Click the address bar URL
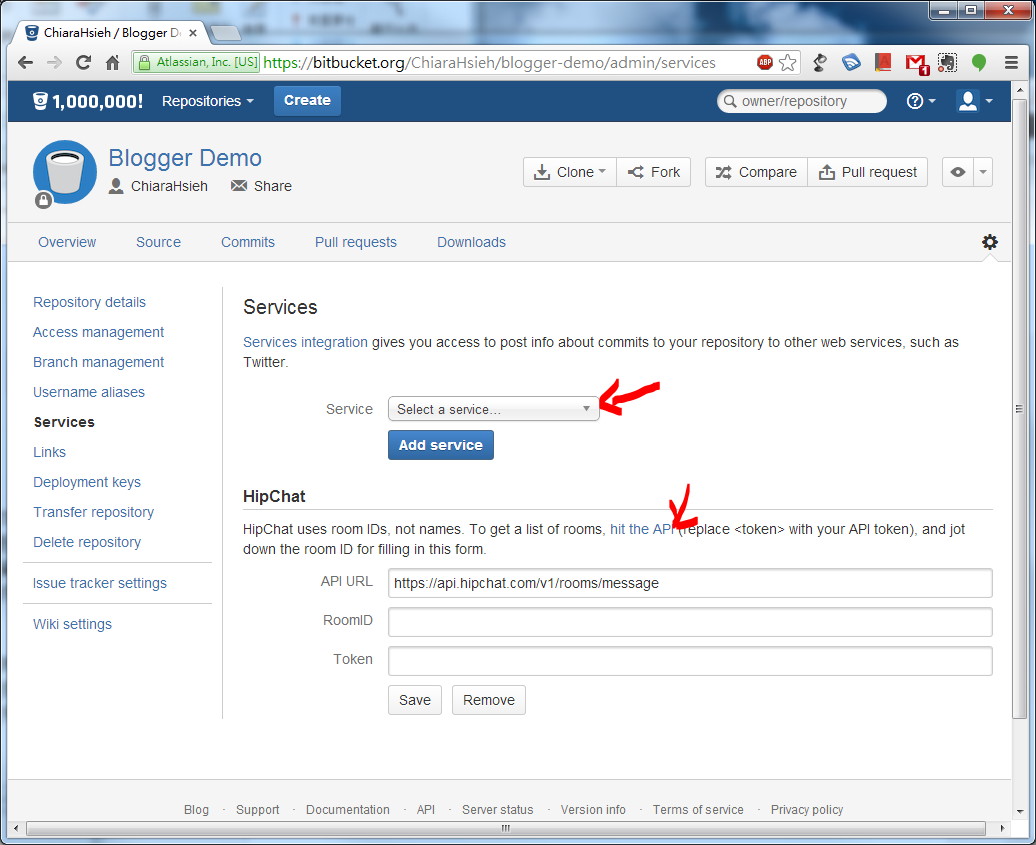 tap(489, 63)
